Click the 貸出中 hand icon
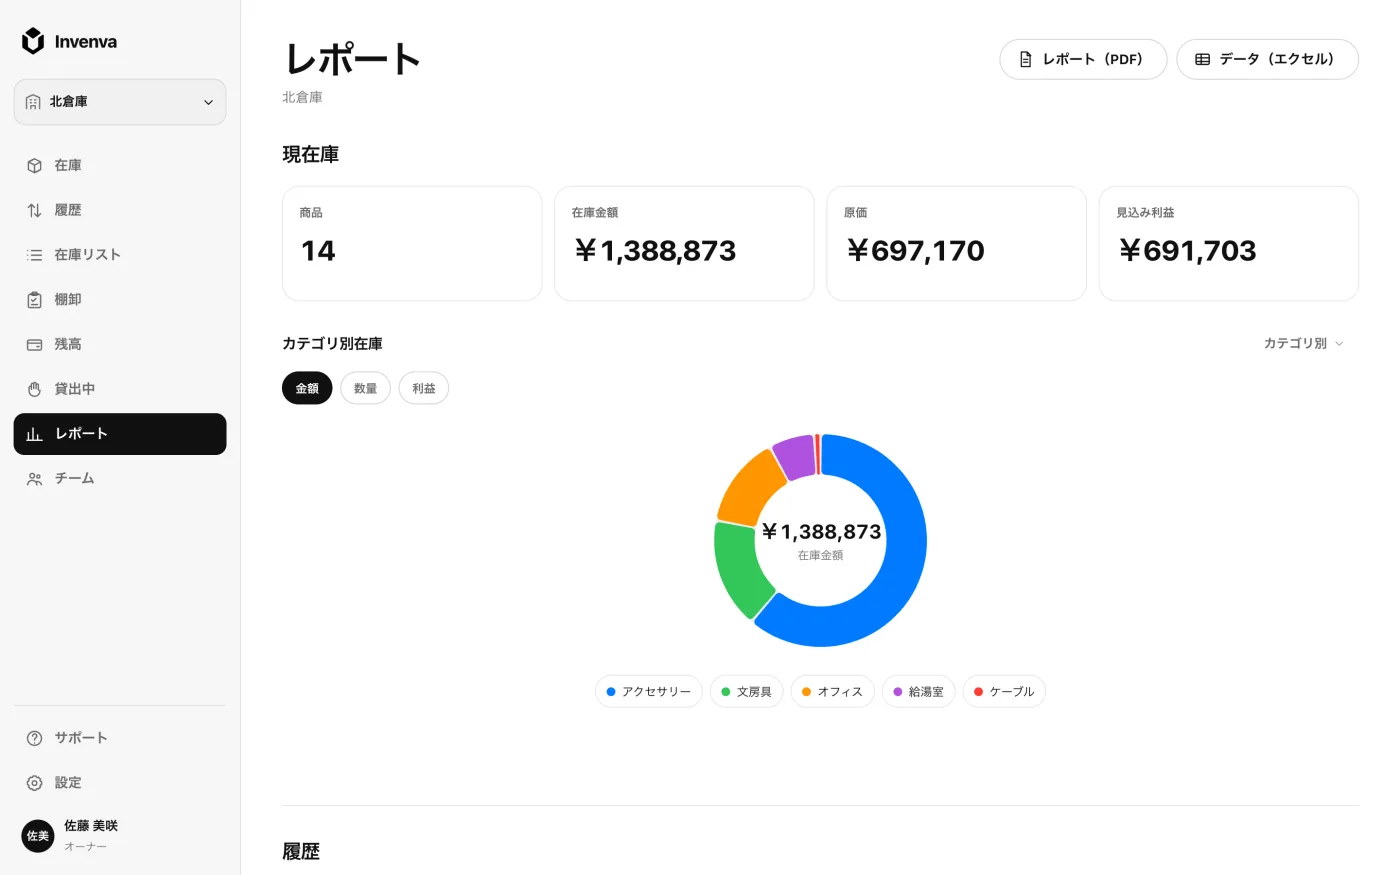Image resolution: width=1400 pixels, height=875 pixels. tap(34, 389)
